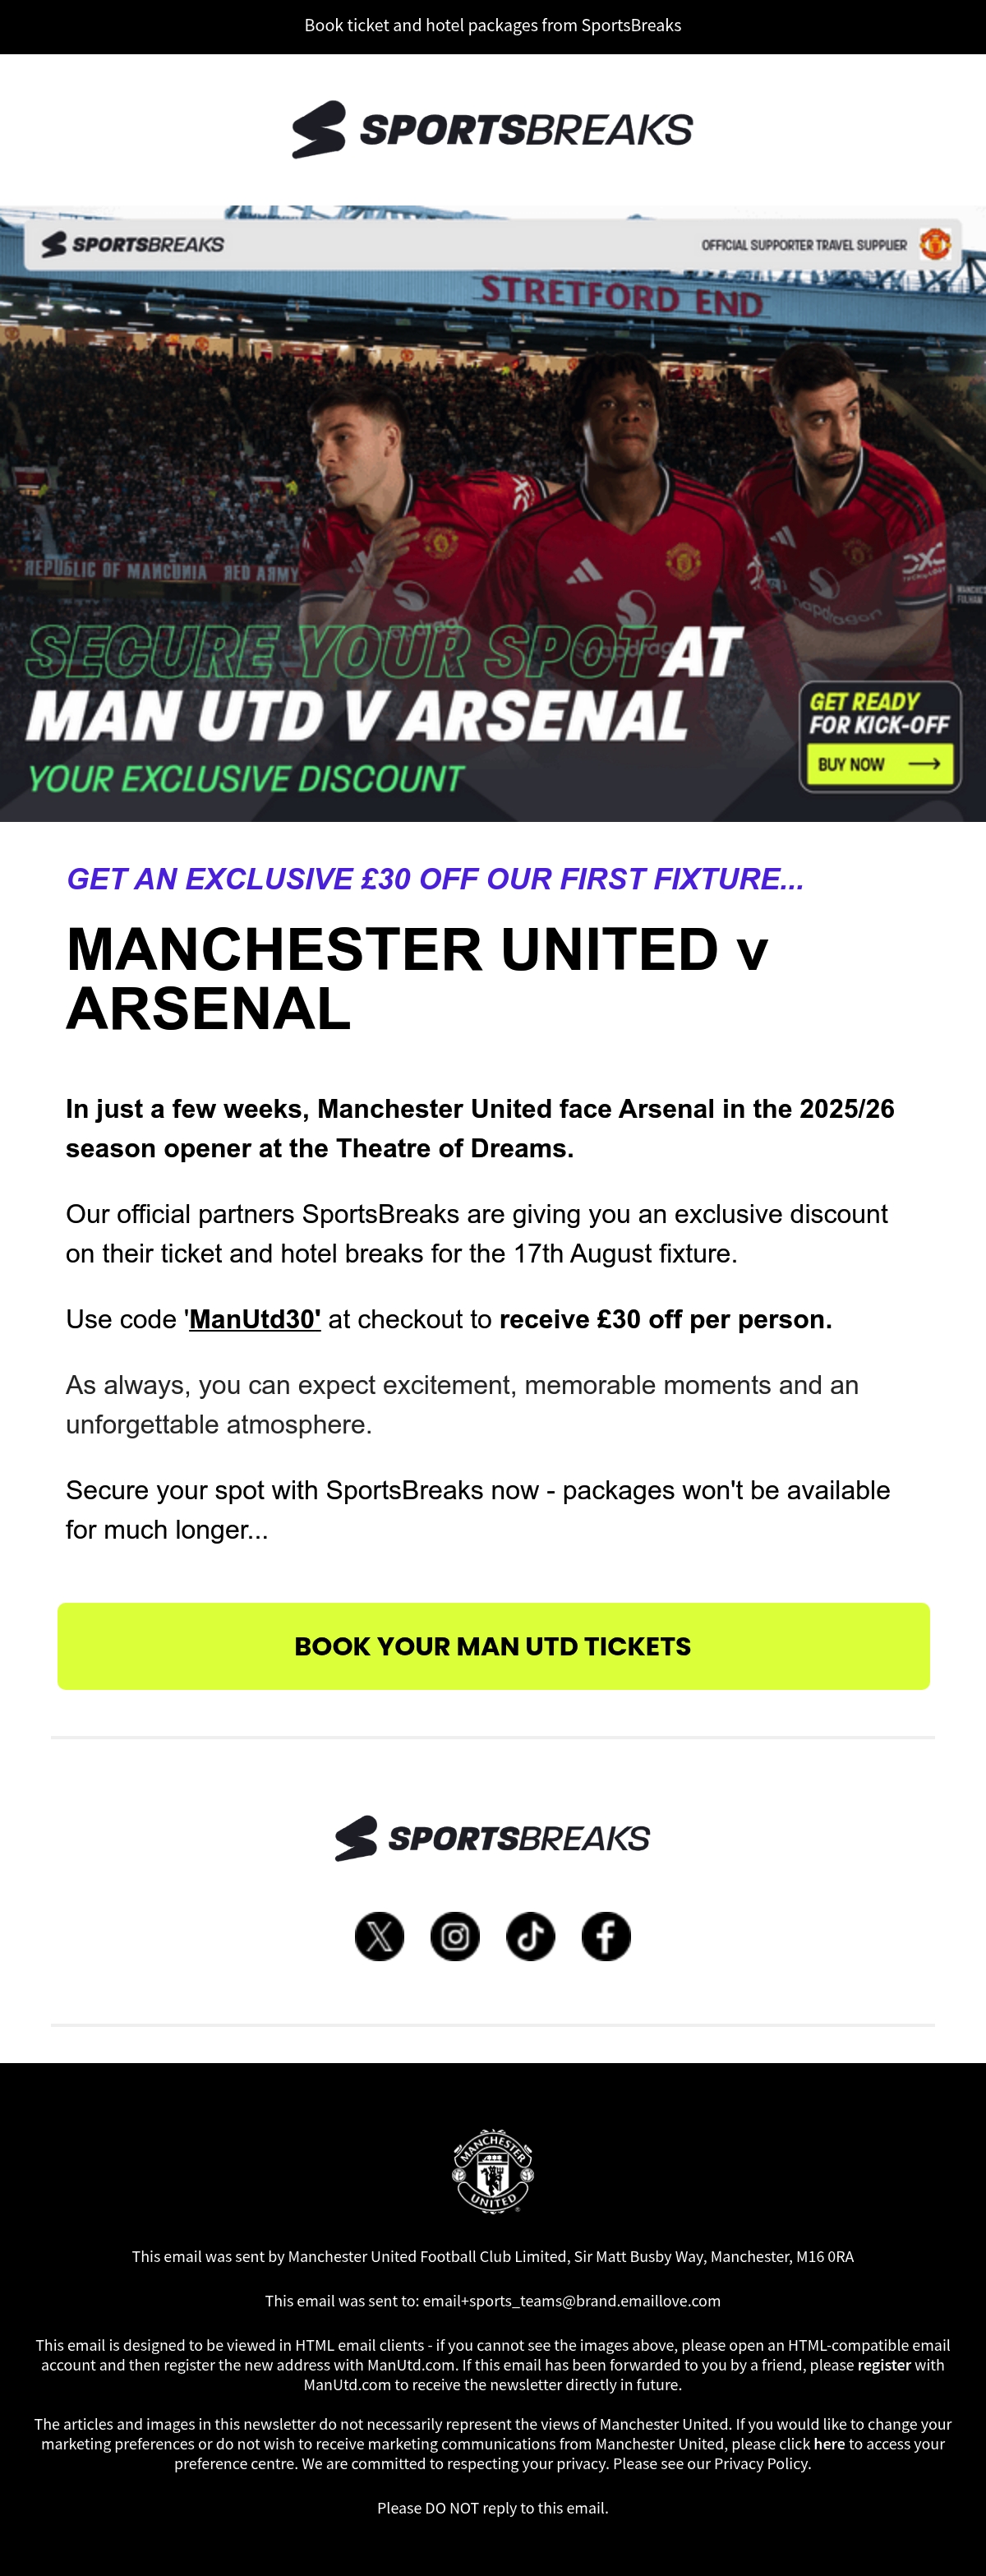Click the SportsBreaks logo above social icons
Viewport: 986px width, 2576px height.
492,1838
